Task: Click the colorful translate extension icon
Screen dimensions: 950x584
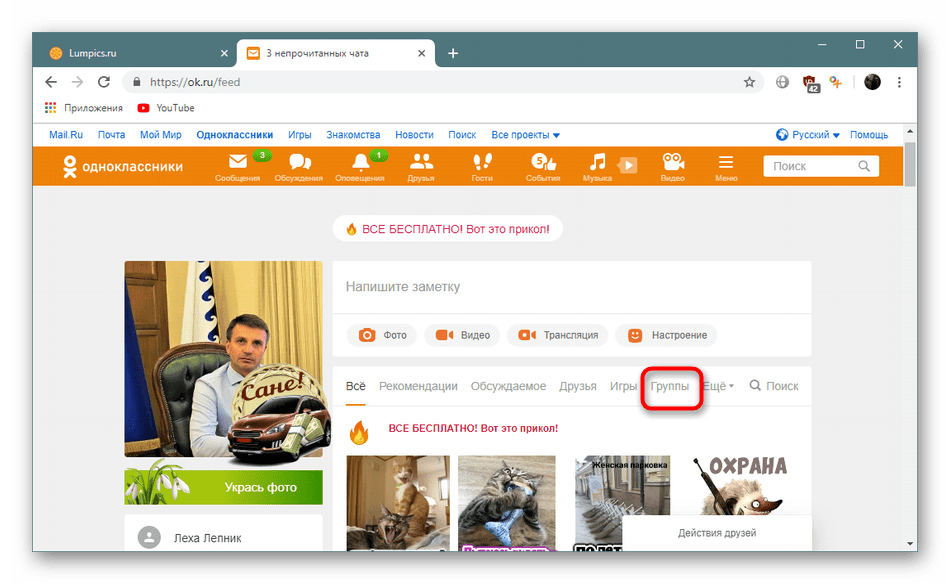Action: [x=836, y=82]
